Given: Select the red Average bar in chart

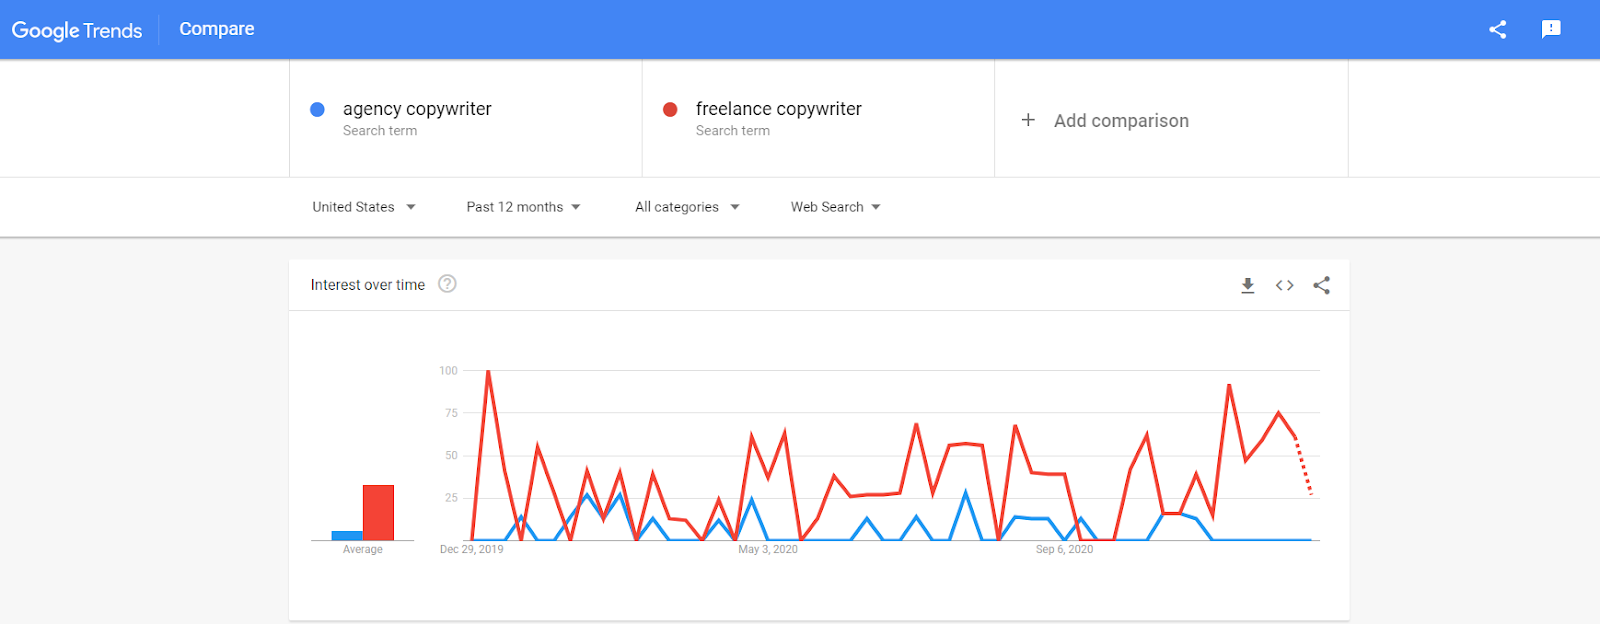Looking at the screenshot, I should [378, 513].
